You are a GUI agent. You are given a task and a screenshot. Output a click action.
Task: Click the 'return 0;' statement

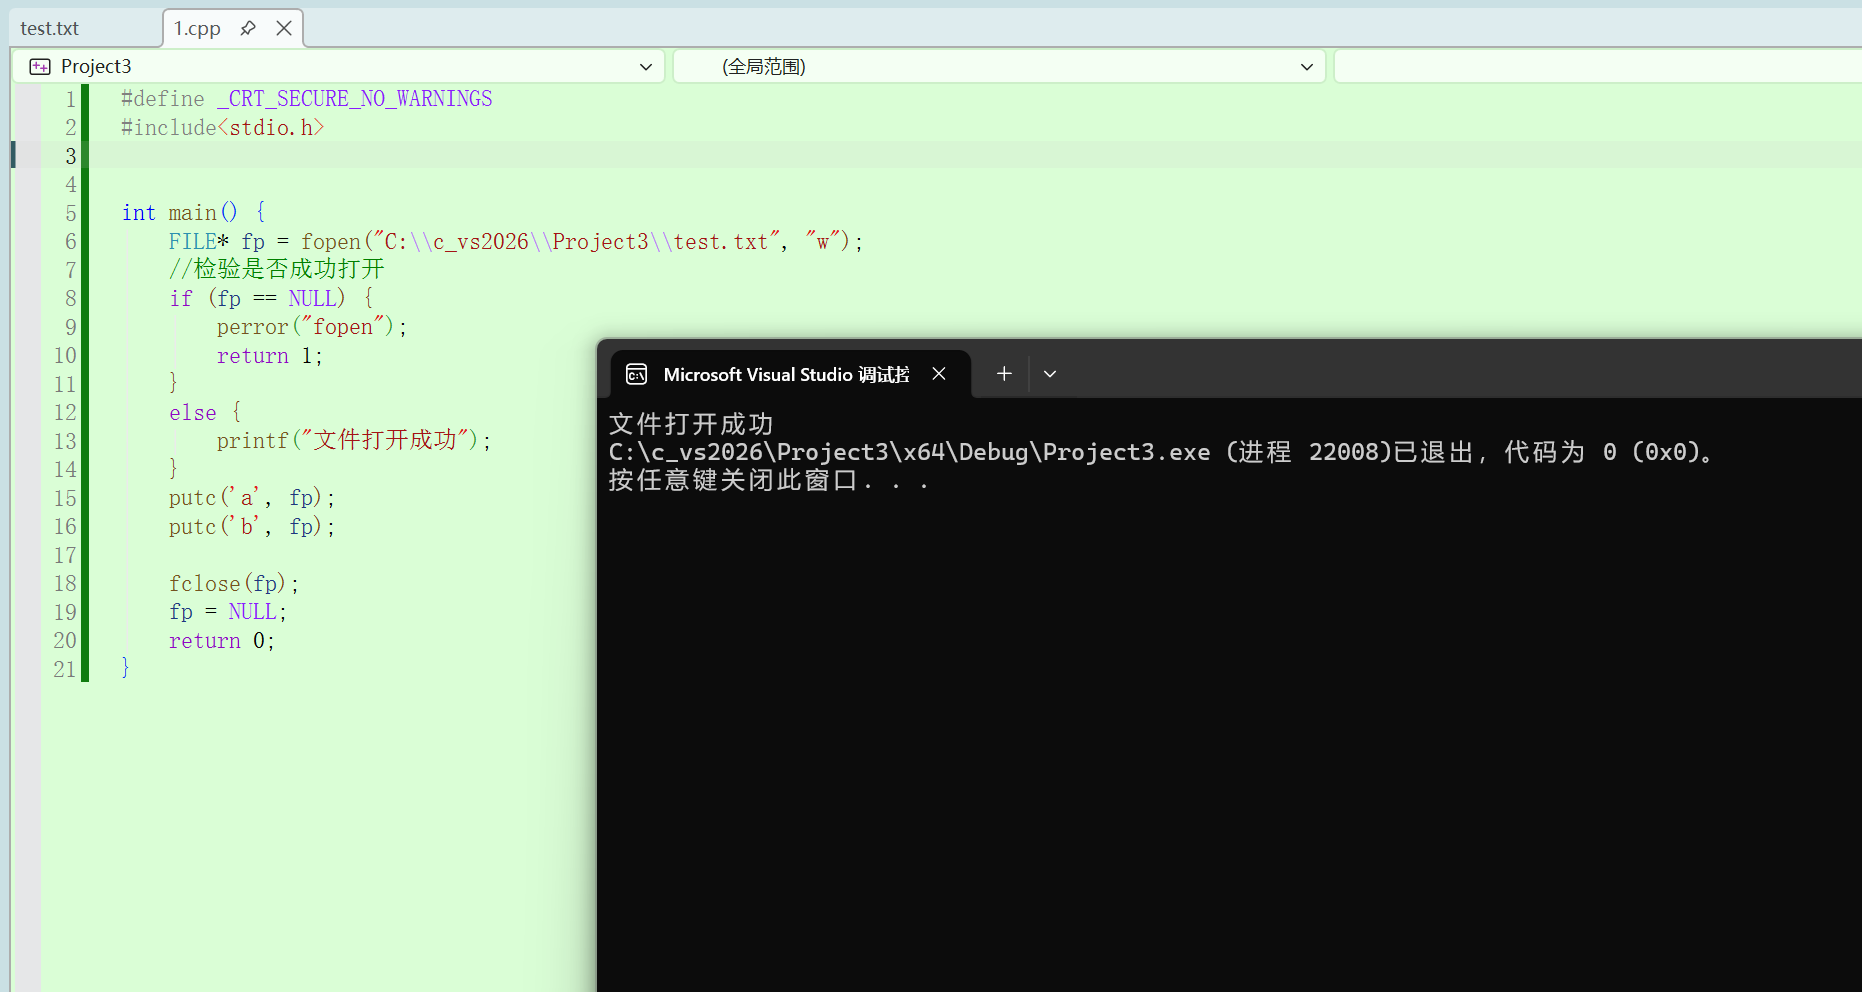[x=222, y=640]
